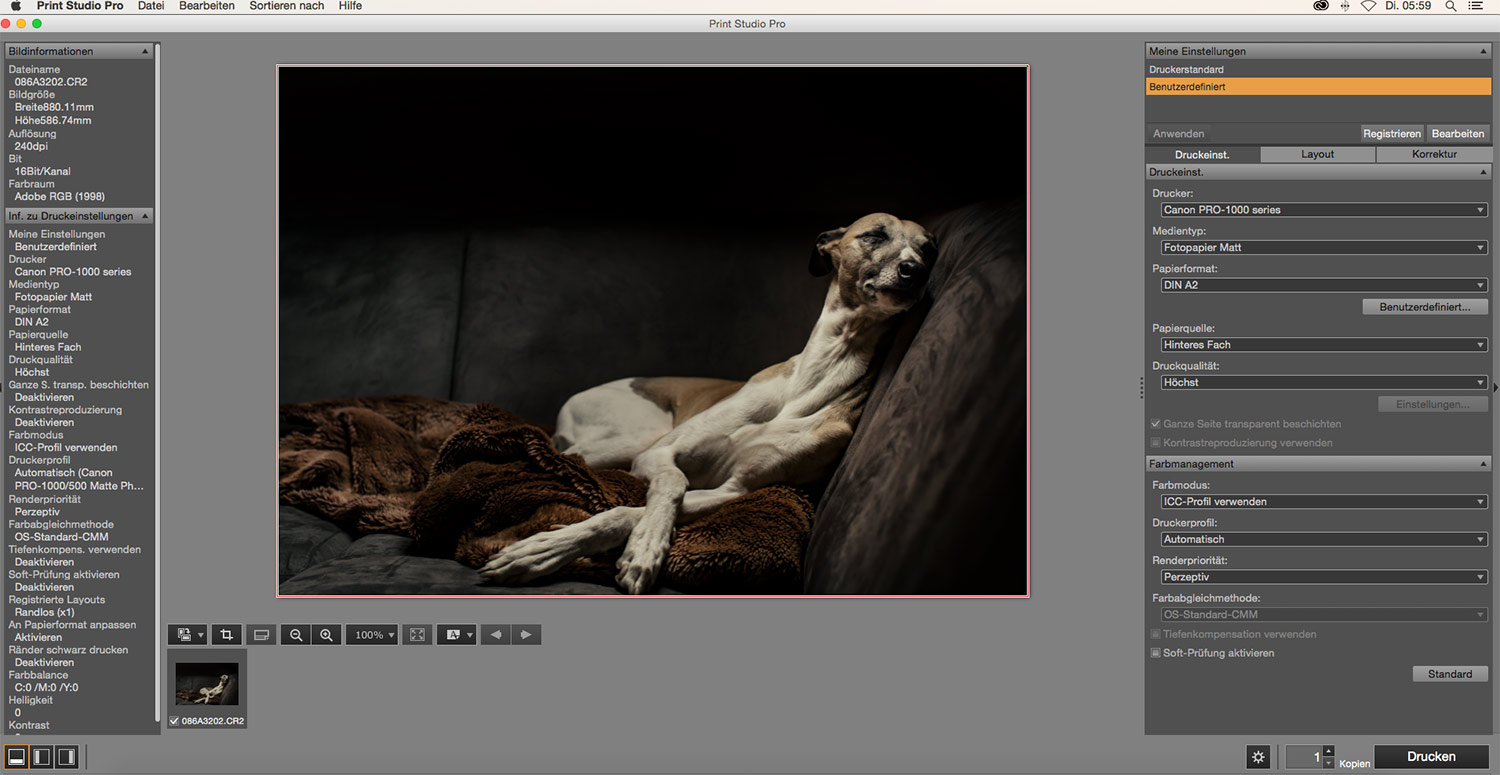Enable 'Soft-Prüfung aktivieren' checkbox
The width and height of the screenshot is (1500, 775).
[1156, 653]
